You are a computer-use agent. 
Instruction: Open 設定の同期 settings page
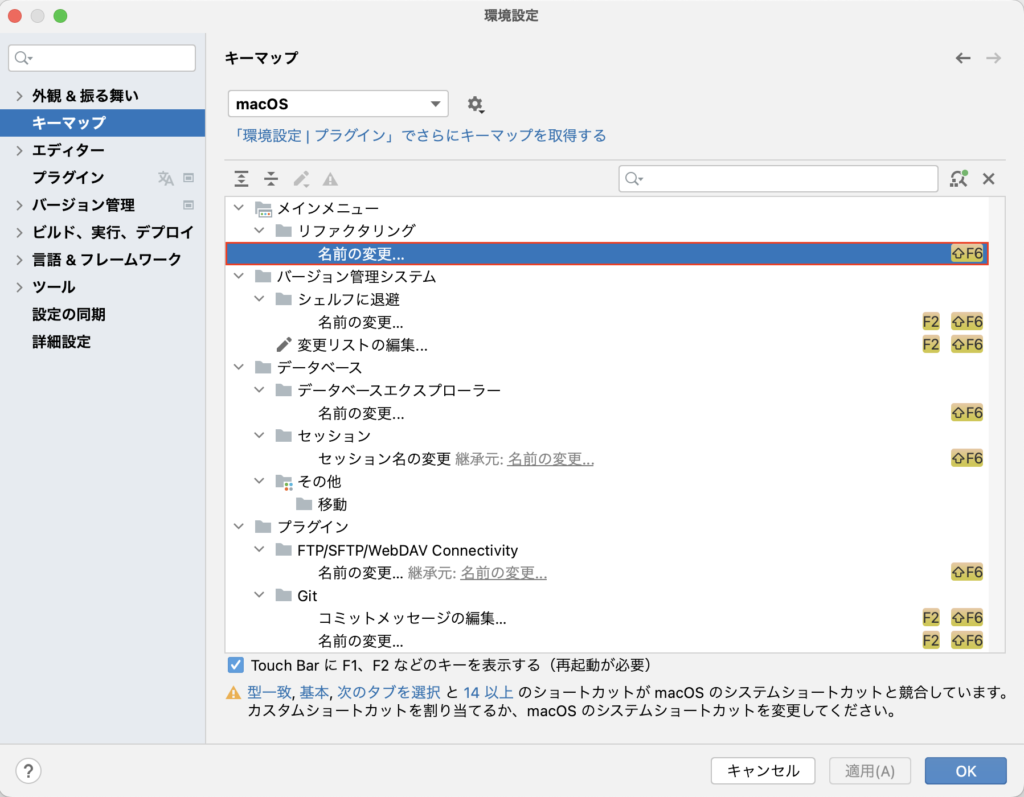69,315
